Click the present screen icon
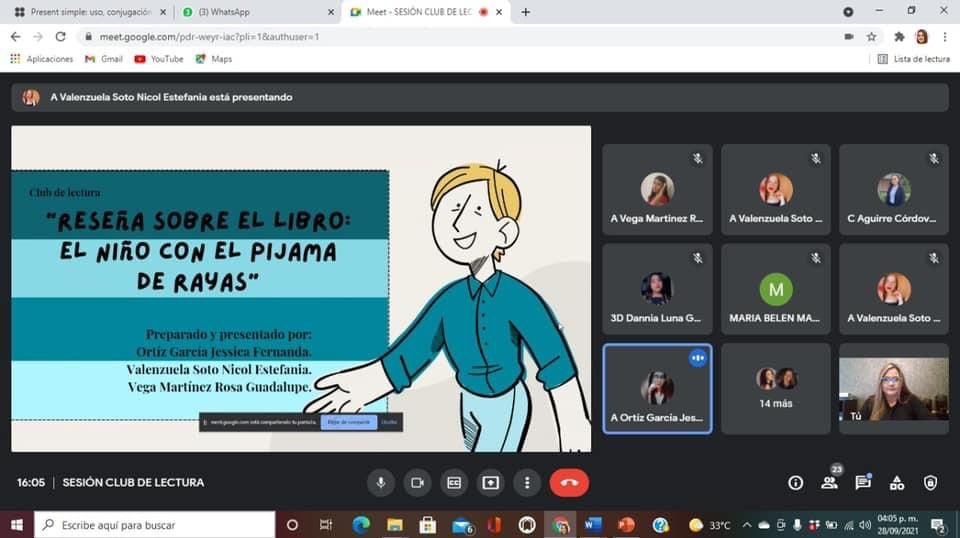This screenshot has height=538, width=960. coord(490,483)
